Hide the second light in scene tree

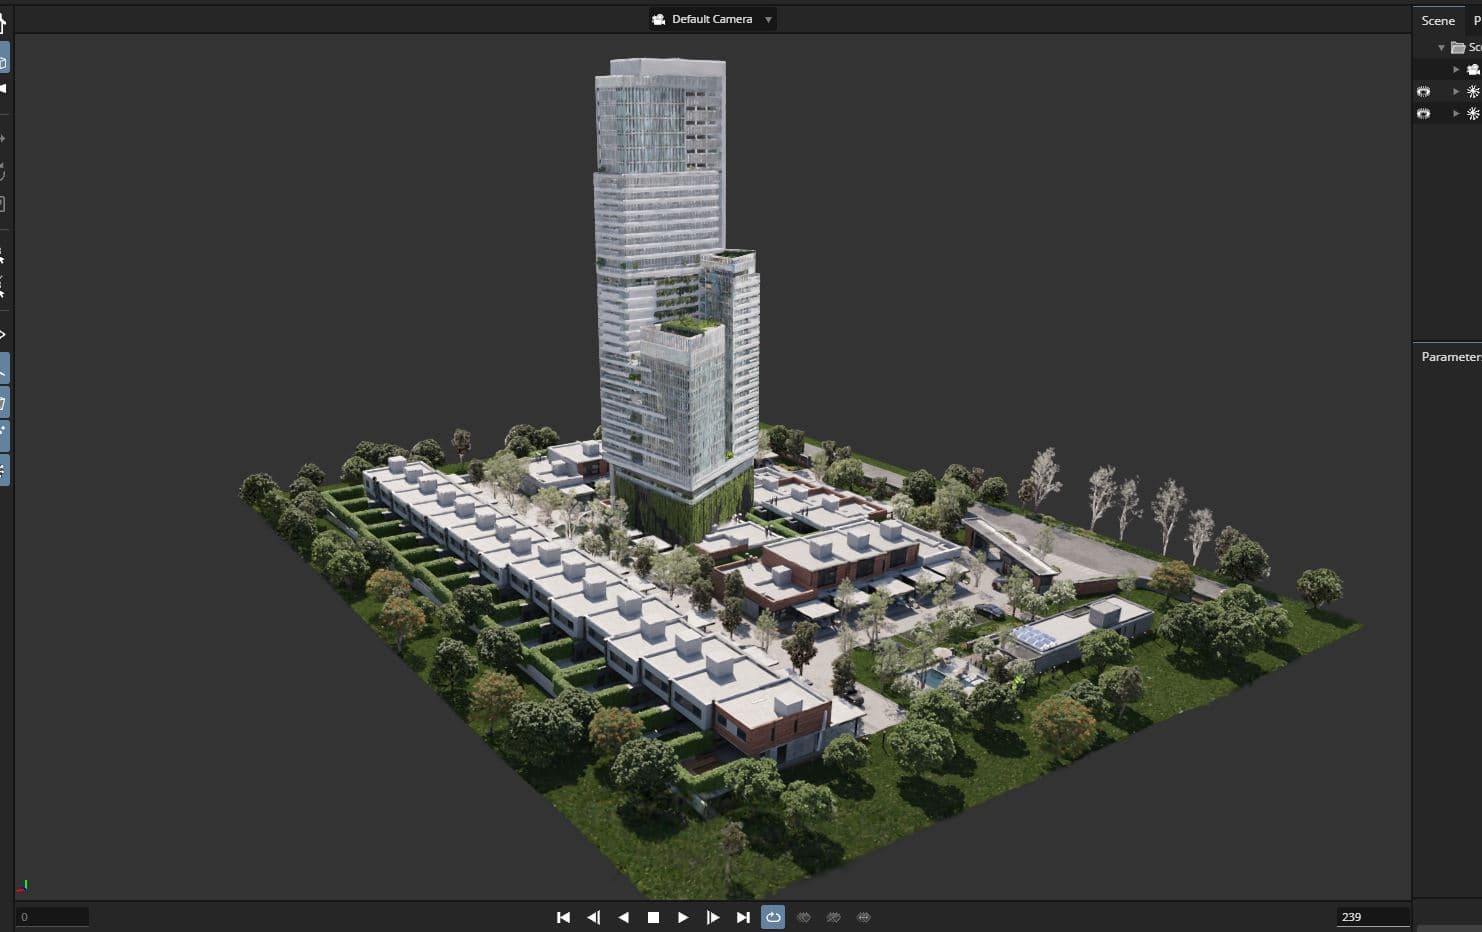(x=1424, y=114)
